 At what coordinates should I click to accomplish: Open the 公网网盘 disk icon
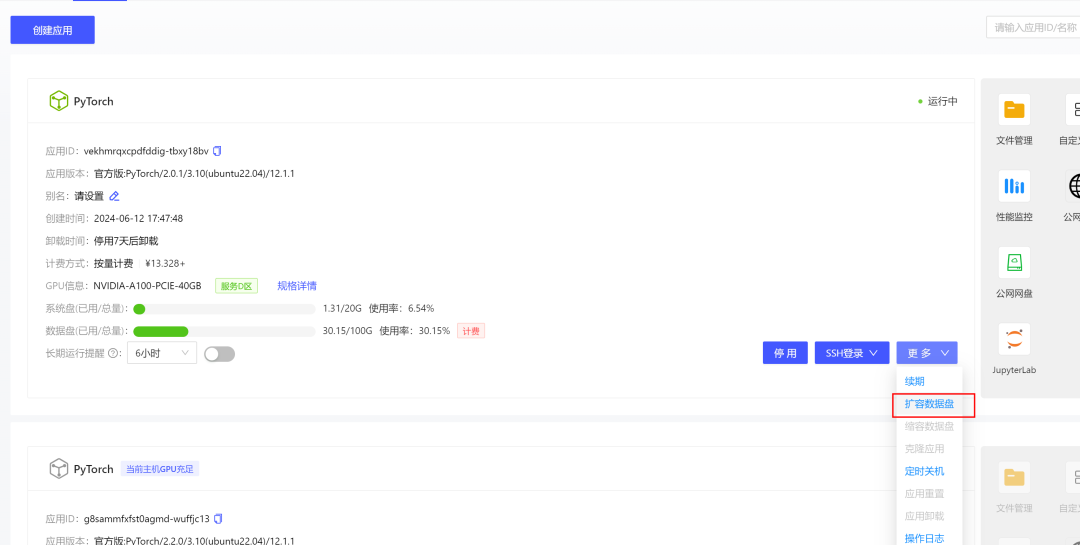(x=1014, y=263)
